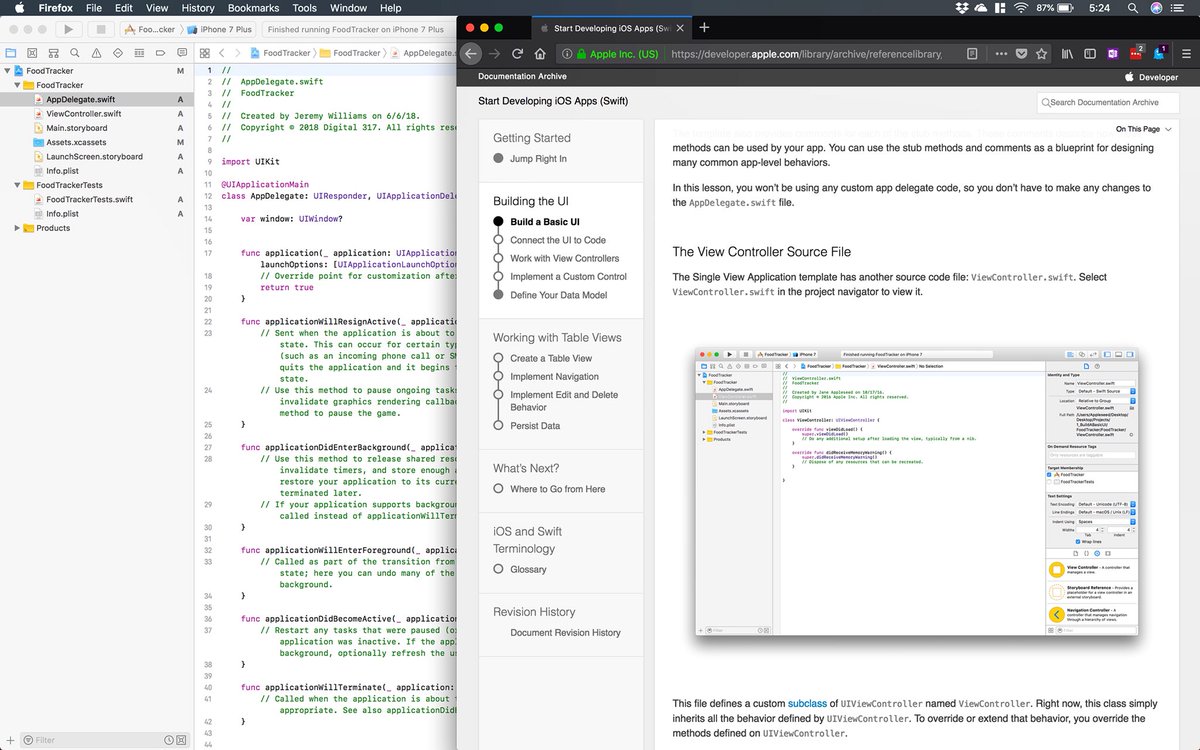1200x750 pixels.
Task: Go forward in Xcode editor history
Action: [x=236, y=52]
